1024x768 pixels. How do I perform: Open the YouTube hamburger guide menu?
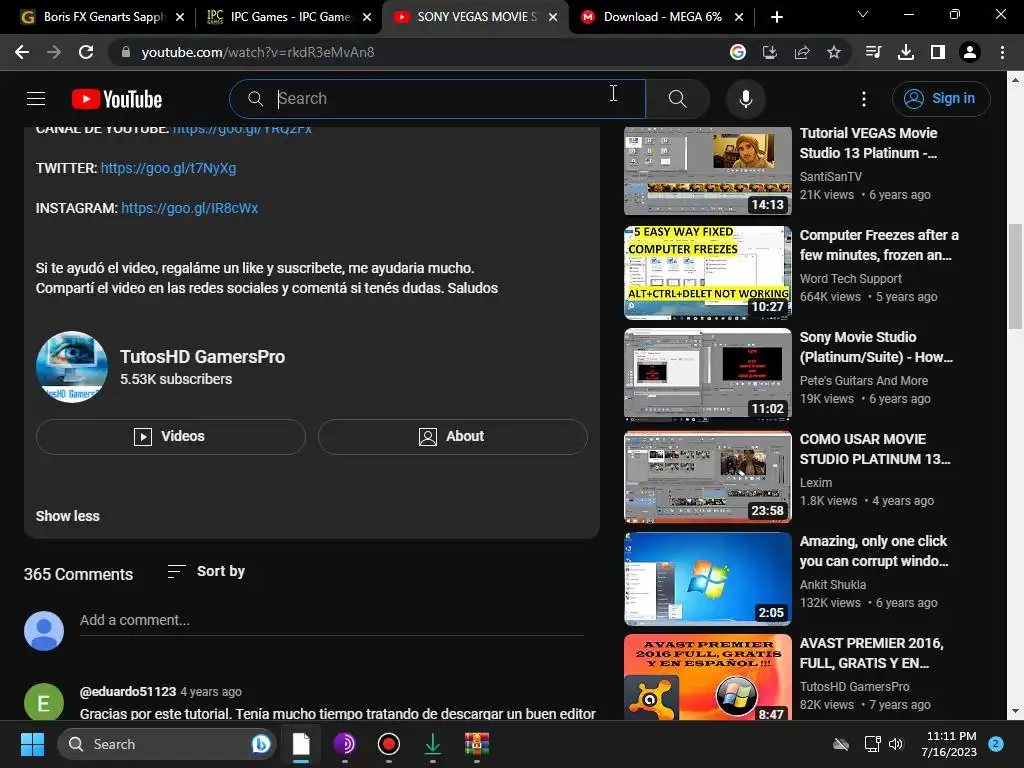(x=36, y=99)
